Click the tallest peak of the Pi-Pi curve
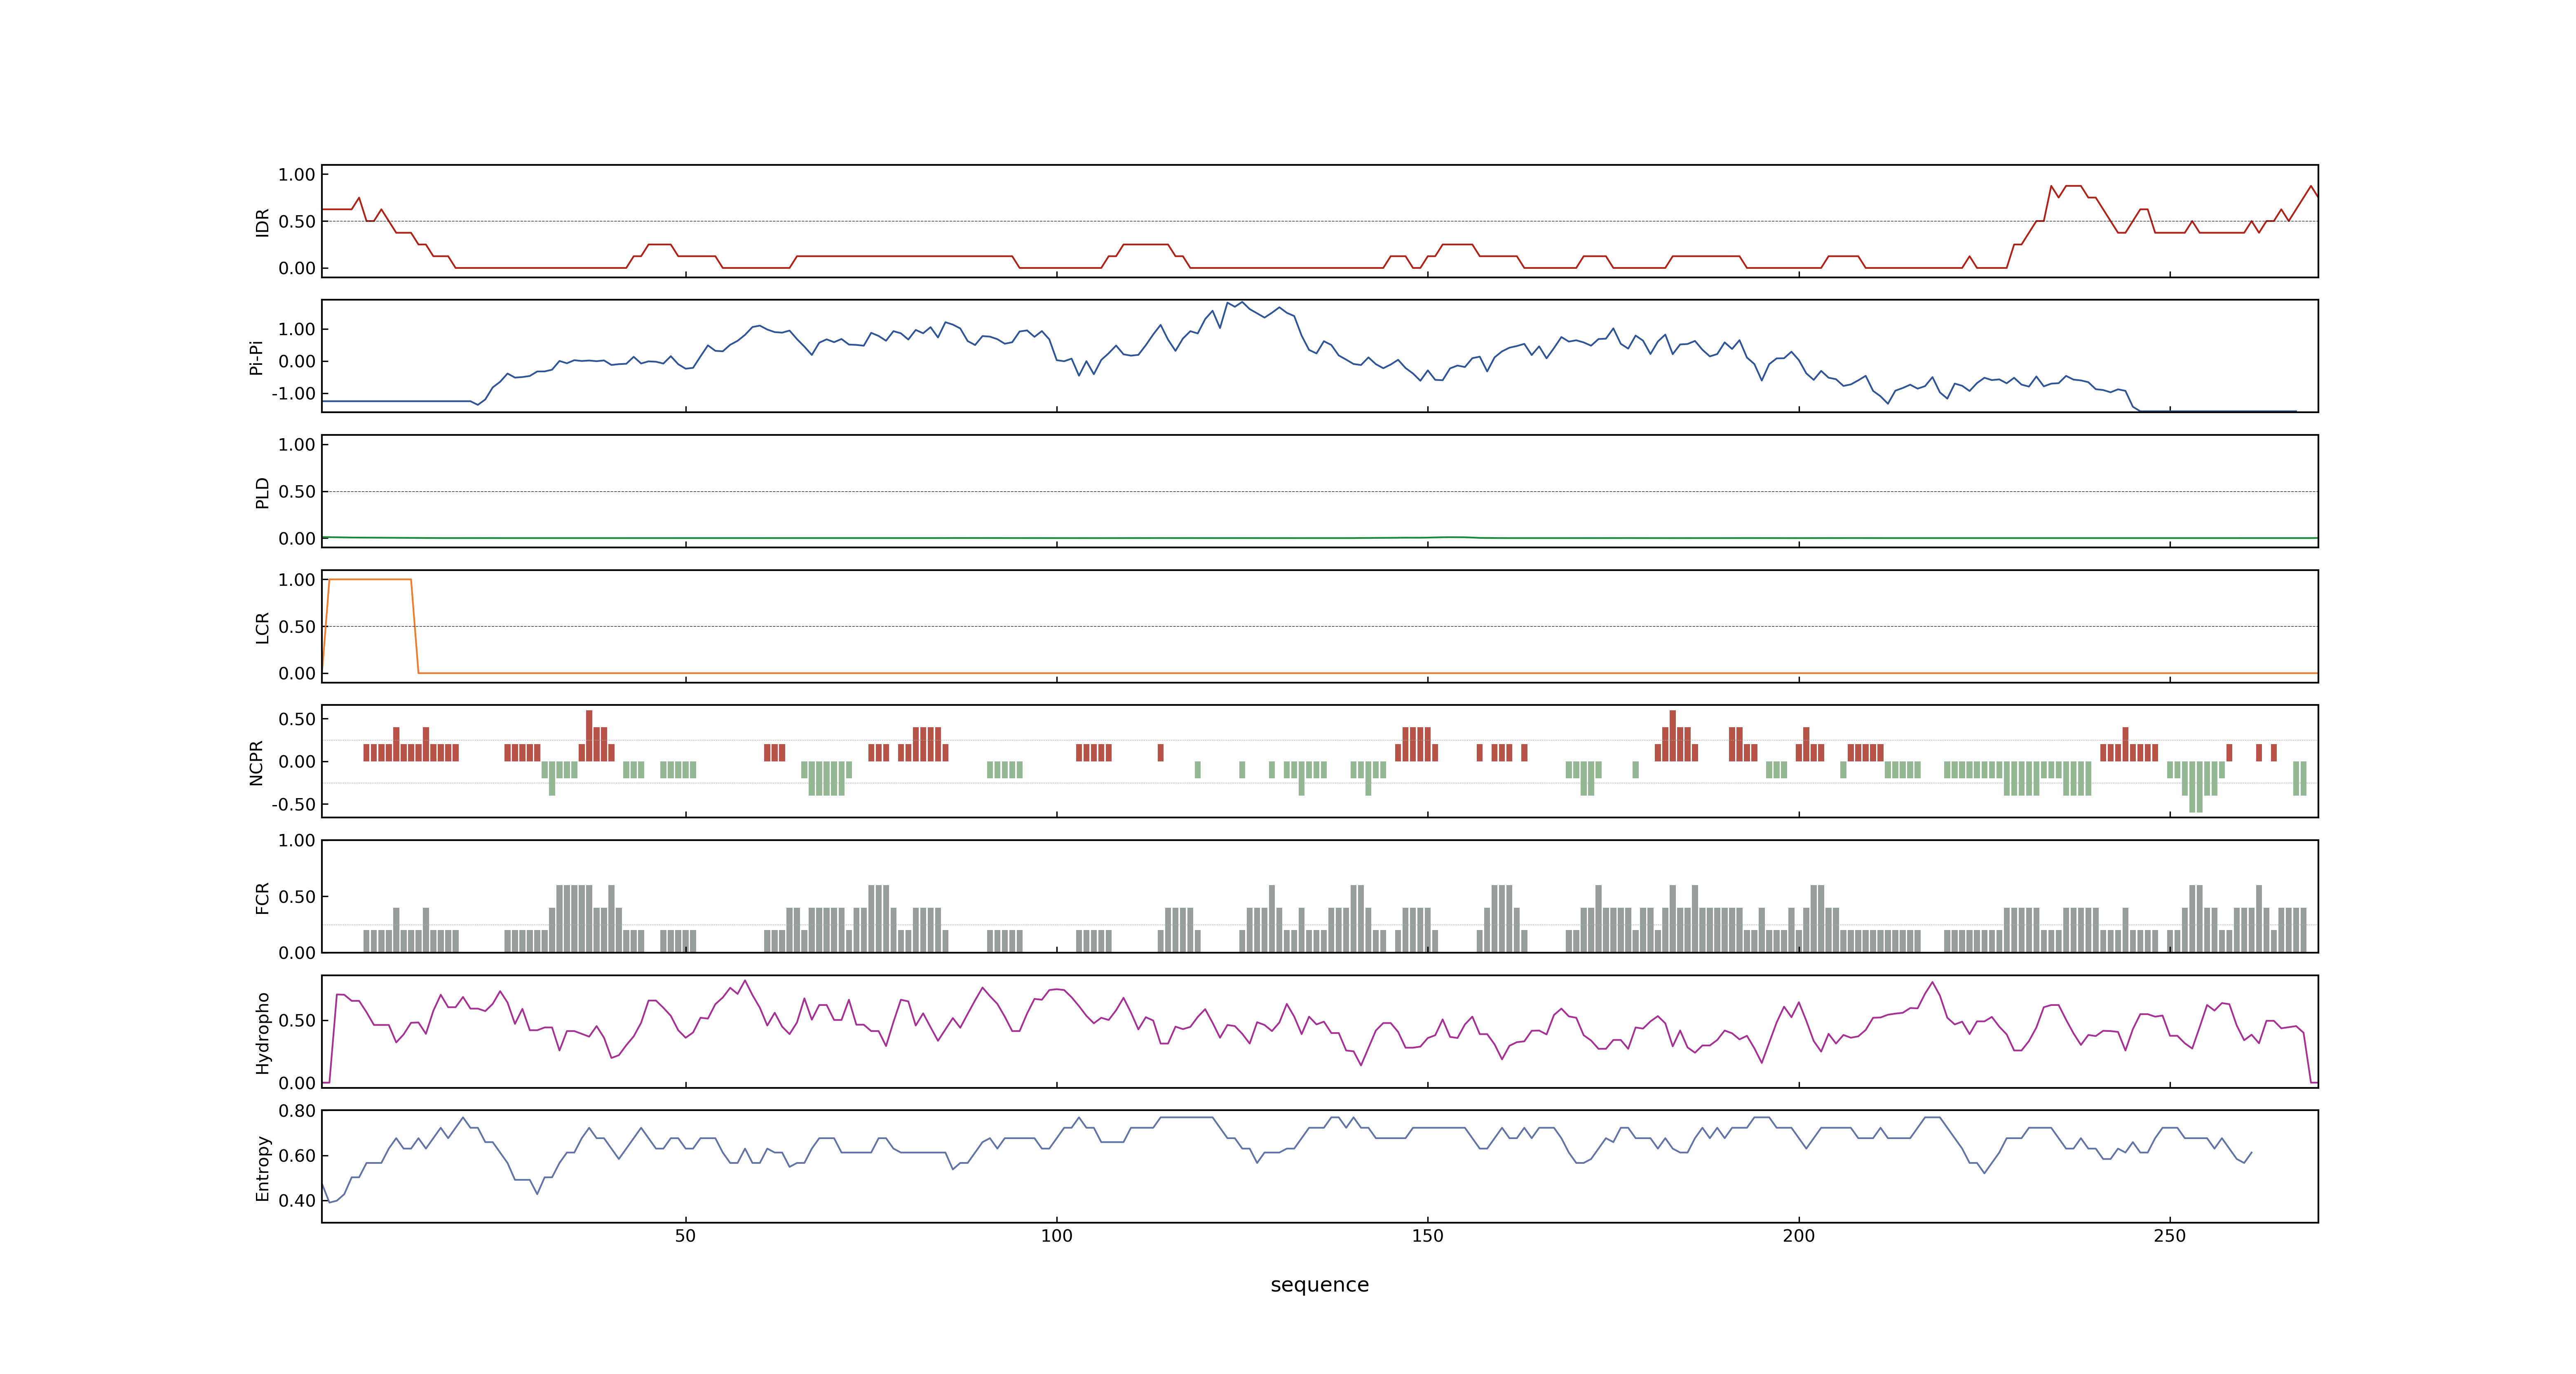 click(x=1241, y=302)
